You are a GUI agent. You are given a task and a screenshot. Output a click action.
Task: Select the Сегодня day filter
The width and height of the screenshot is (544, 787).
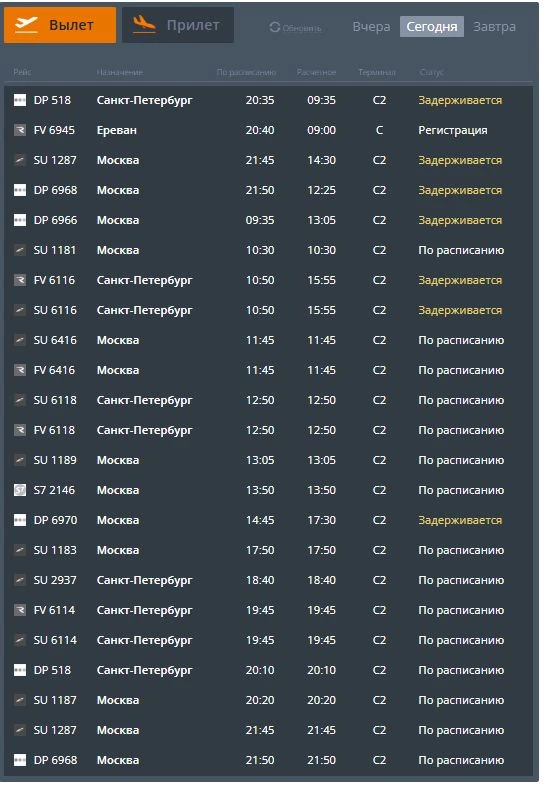432,27
